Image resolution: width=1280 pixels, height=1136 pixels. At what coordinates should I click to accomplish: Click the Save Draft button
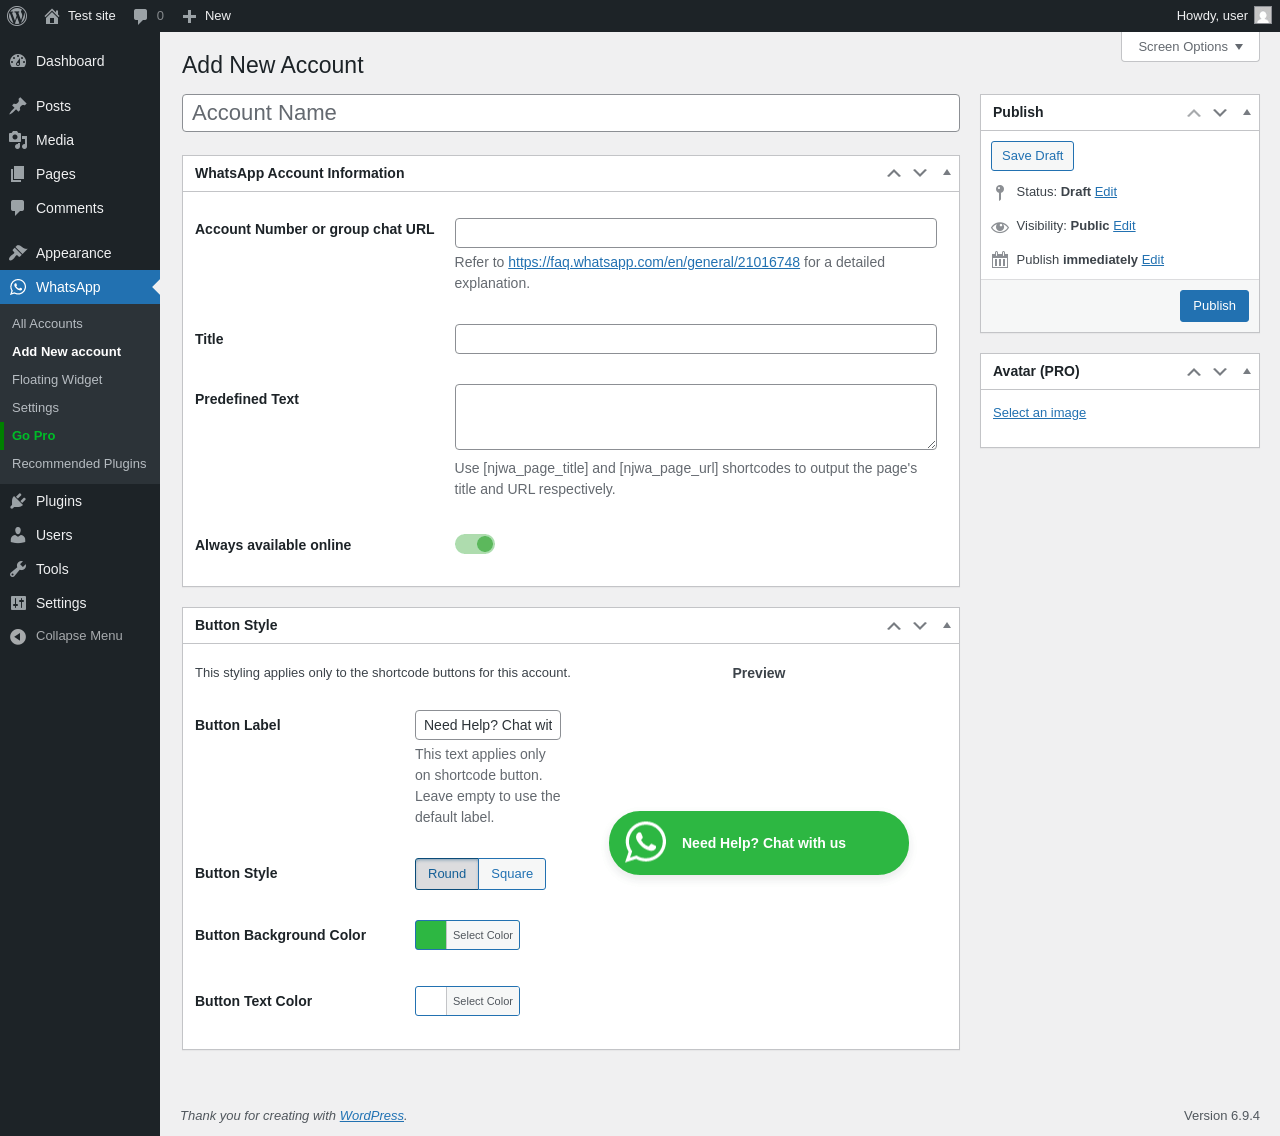pyautogui.click(x=1032, y=156)
